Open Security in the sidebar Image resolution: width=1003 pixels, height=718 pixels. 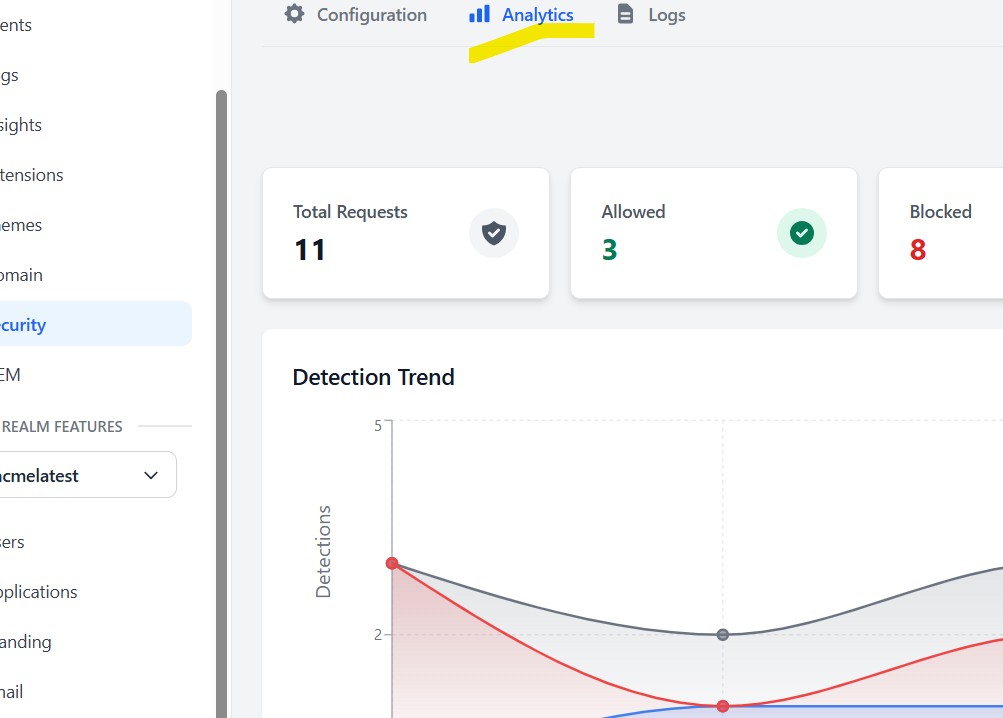[x=24, y=325]
